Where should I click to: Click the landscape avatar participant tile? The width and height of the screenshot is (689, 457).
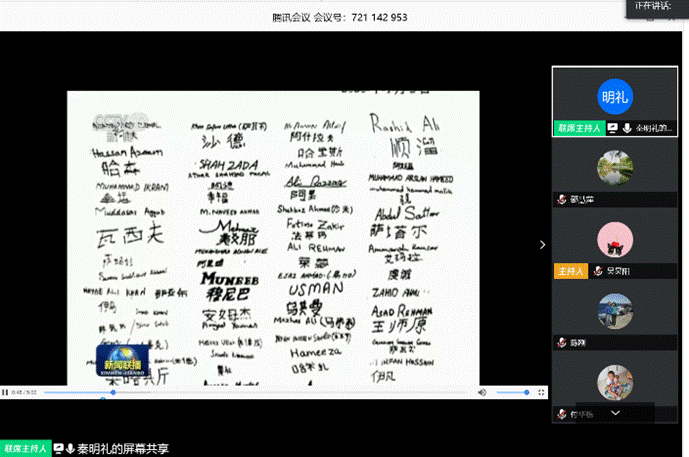[x=615, y=167]
